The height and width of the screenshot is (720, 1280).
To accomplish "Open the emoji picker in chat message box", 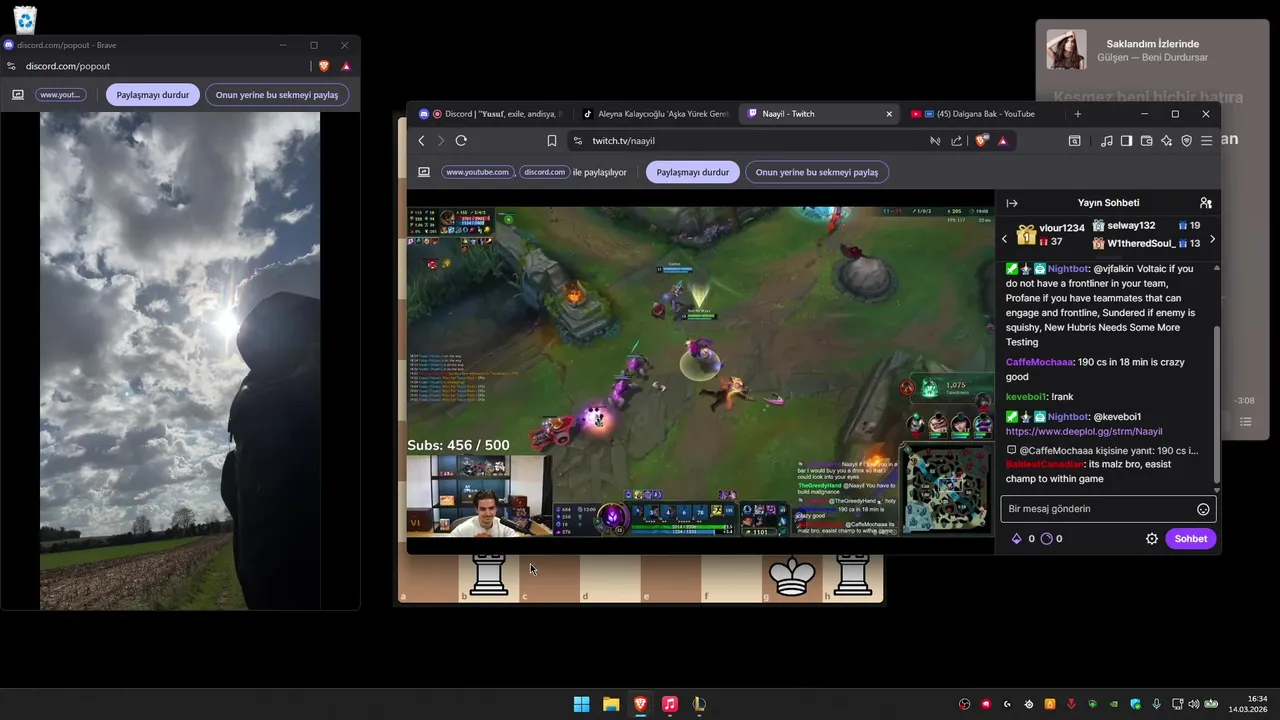I will coord(1203,509).
